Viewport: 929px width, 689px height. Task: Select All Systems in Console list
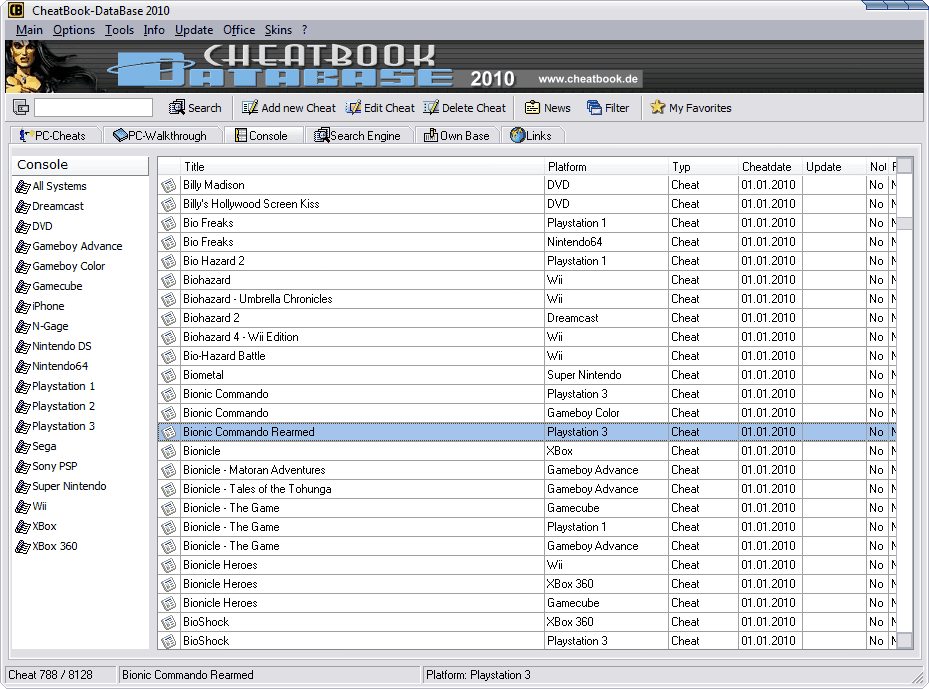coord(51,186)
